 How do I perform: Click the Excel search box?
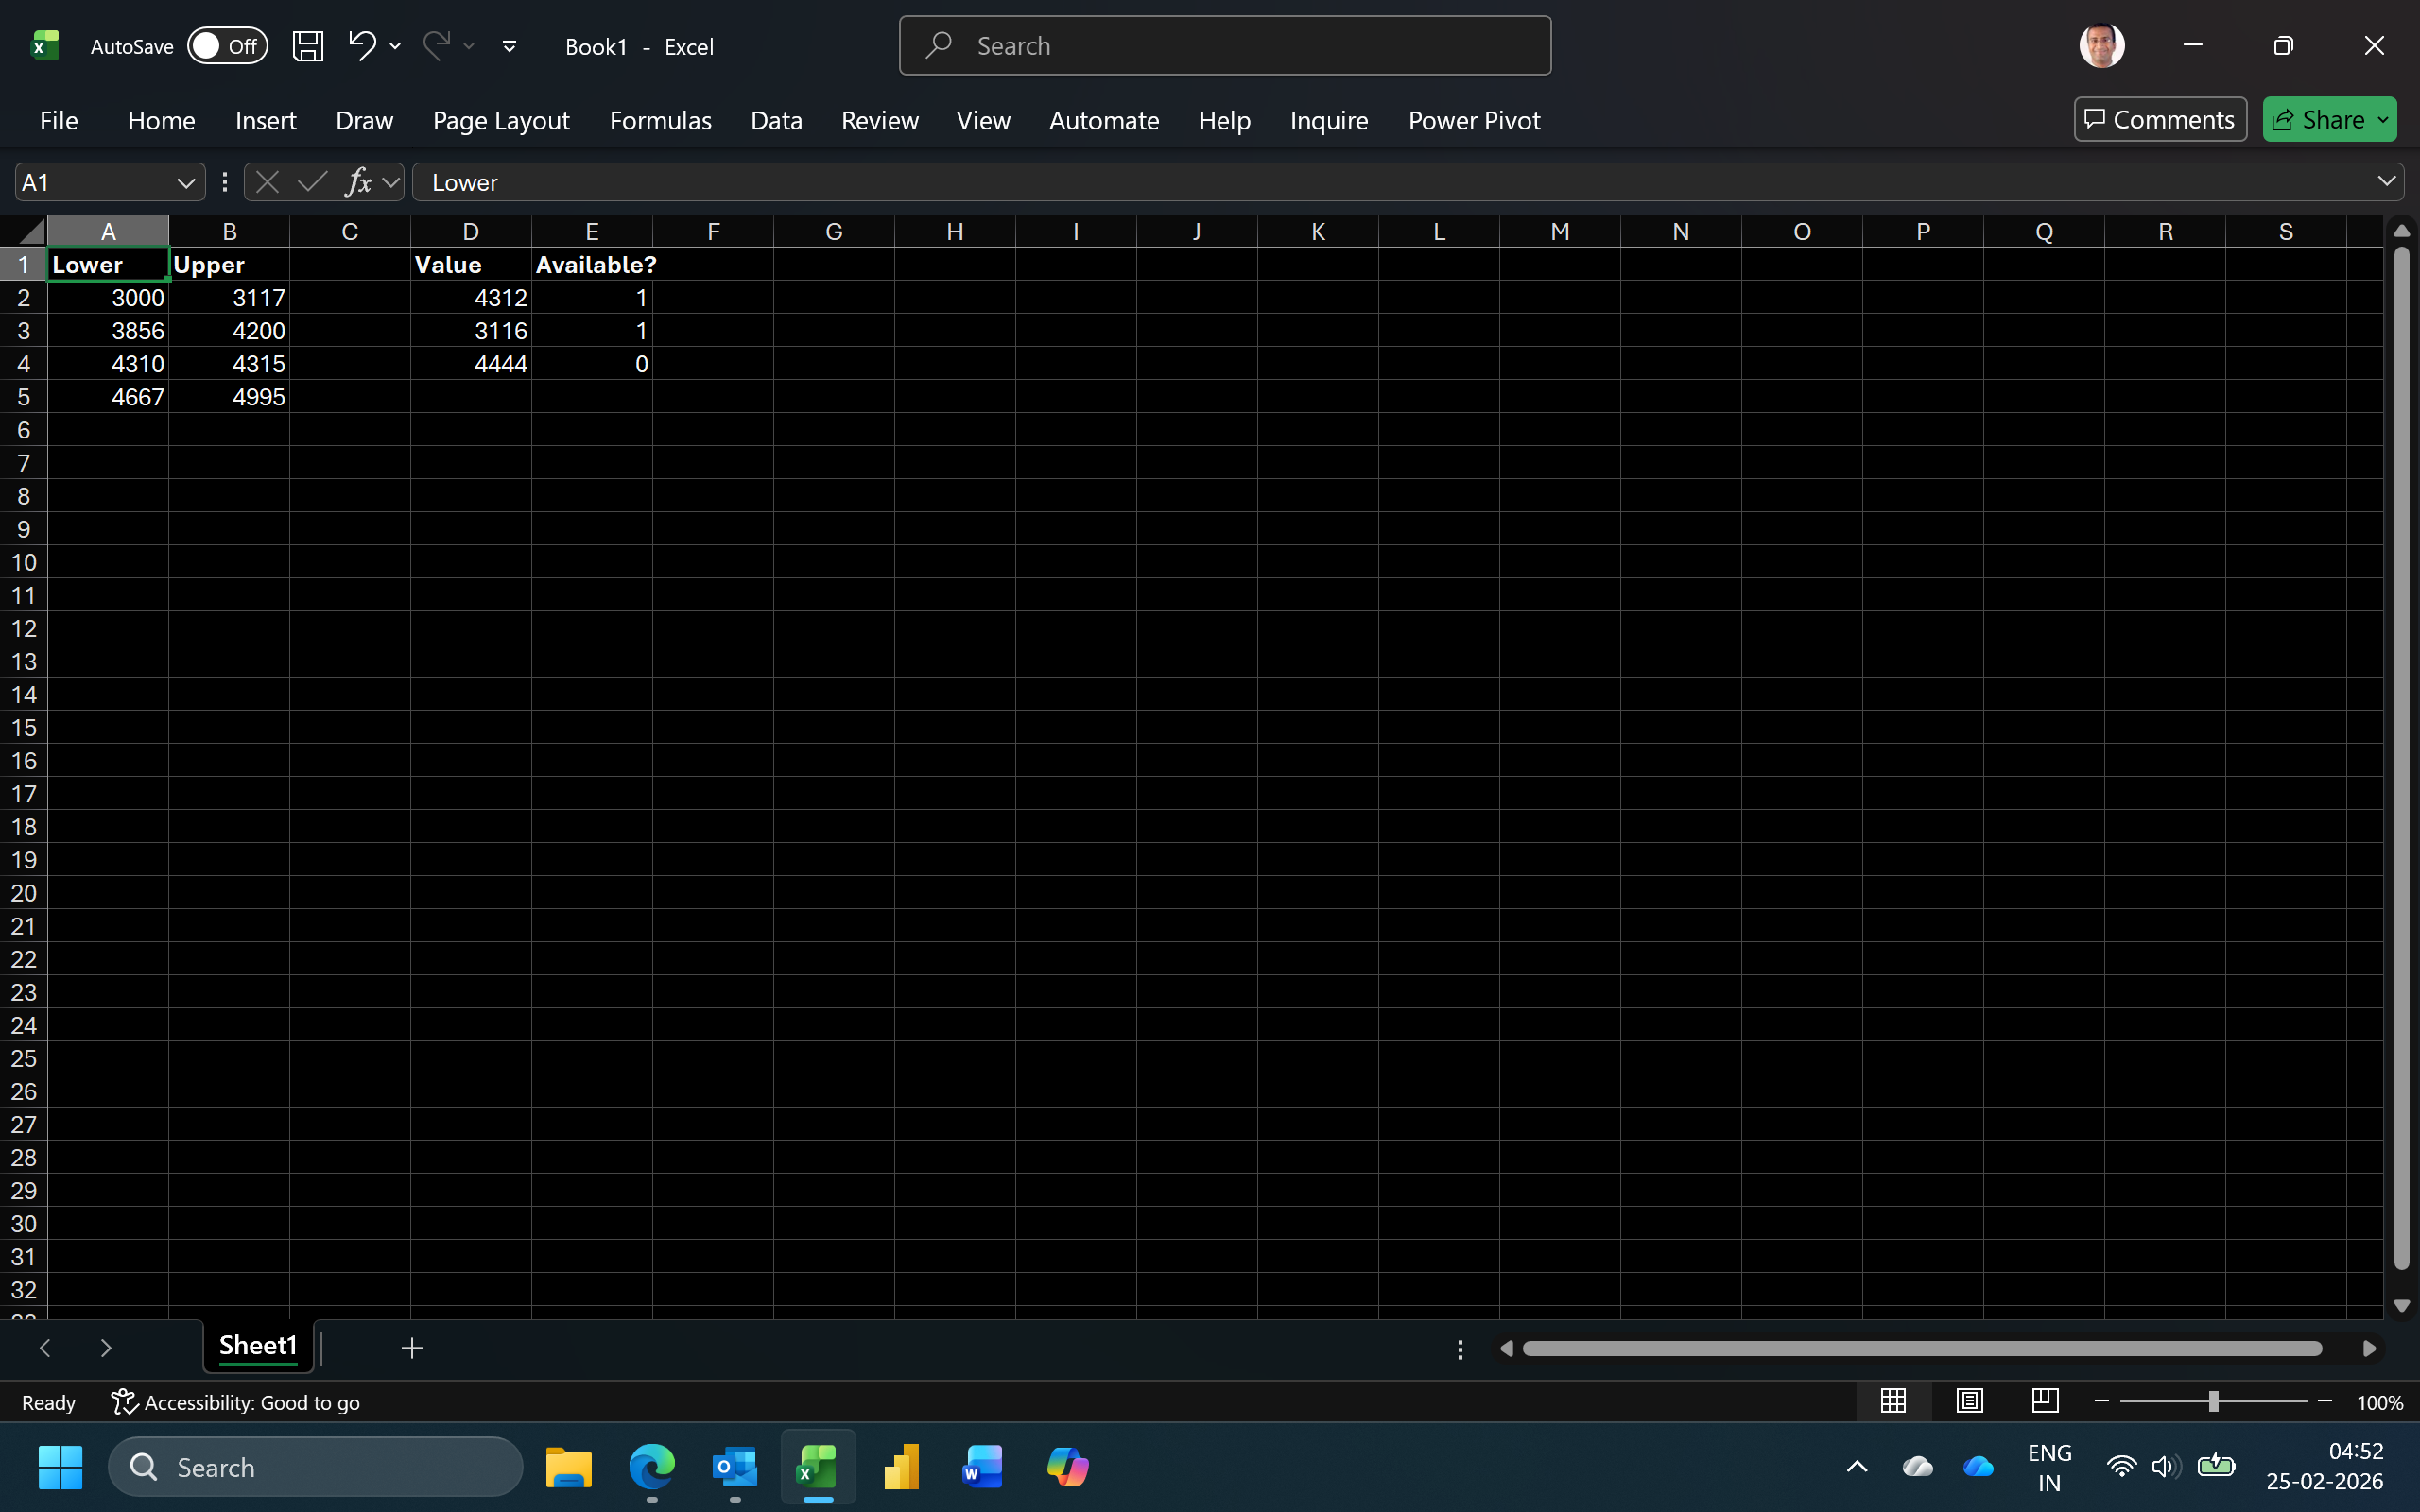[x=1225, y=46]
